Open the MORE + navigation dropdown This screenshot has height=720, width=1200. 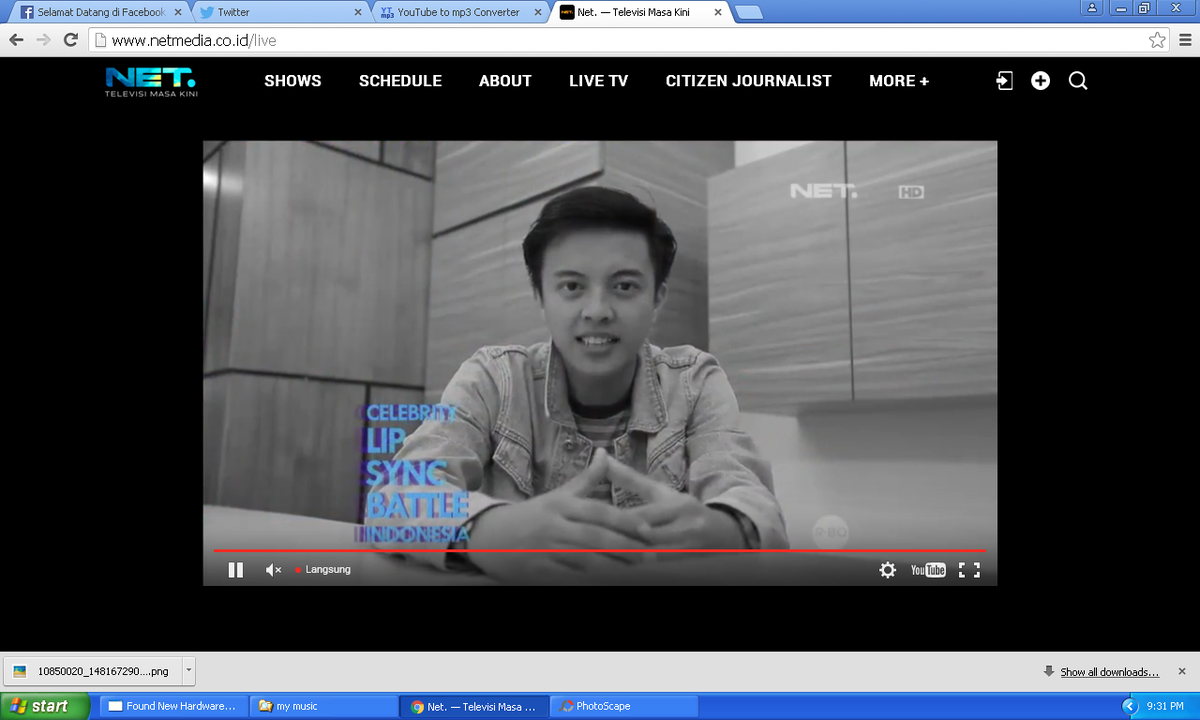coord(897,80)
